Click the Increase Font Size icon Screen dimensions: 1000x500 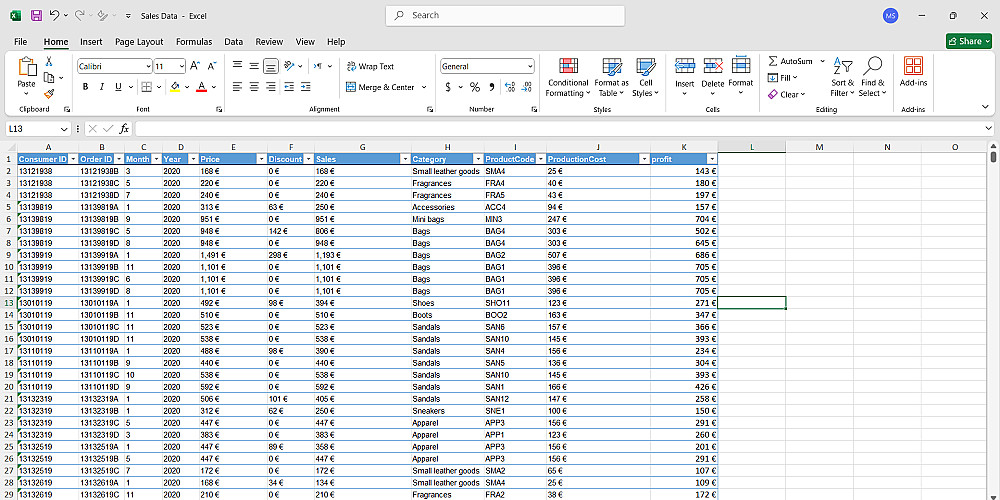click(x=196, y=66)
